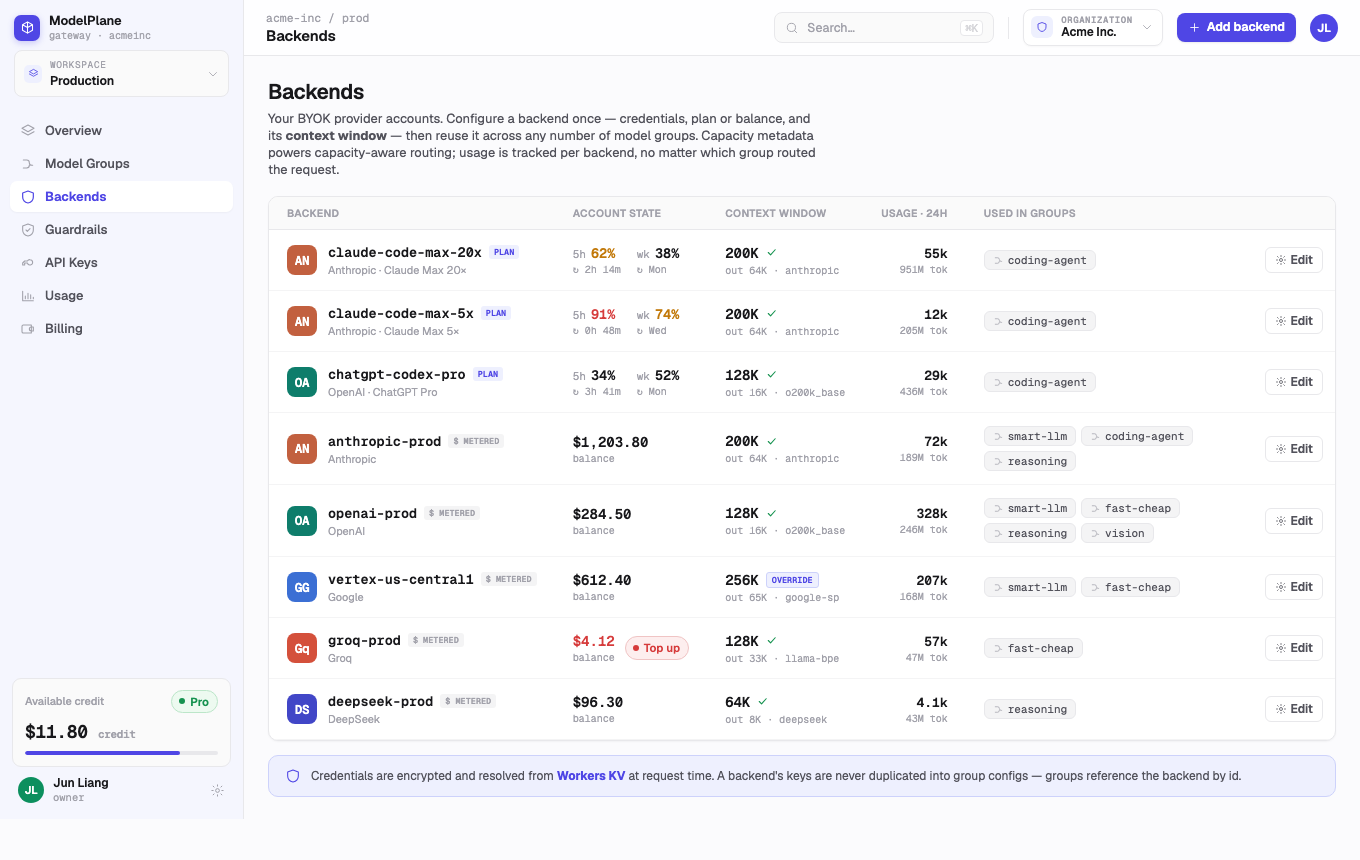Click the OA icon for openai-prod
This screenshot has width=1360, height=860.
click(x=302, y=520)
